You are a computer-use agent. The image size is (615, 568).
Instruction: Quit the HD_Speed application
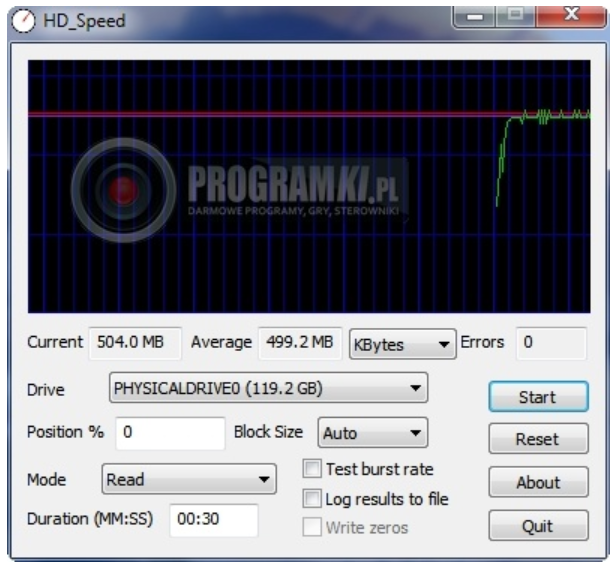(539, 526)
